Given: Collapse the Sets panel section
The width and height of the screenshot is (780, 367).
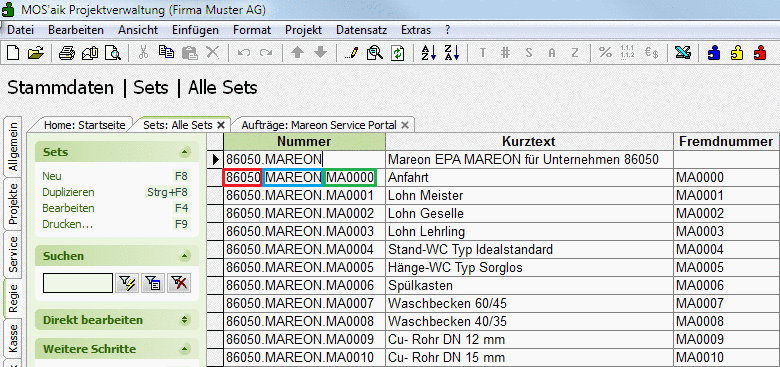Looking at the screenshot, I should click(x=185, y=152).
